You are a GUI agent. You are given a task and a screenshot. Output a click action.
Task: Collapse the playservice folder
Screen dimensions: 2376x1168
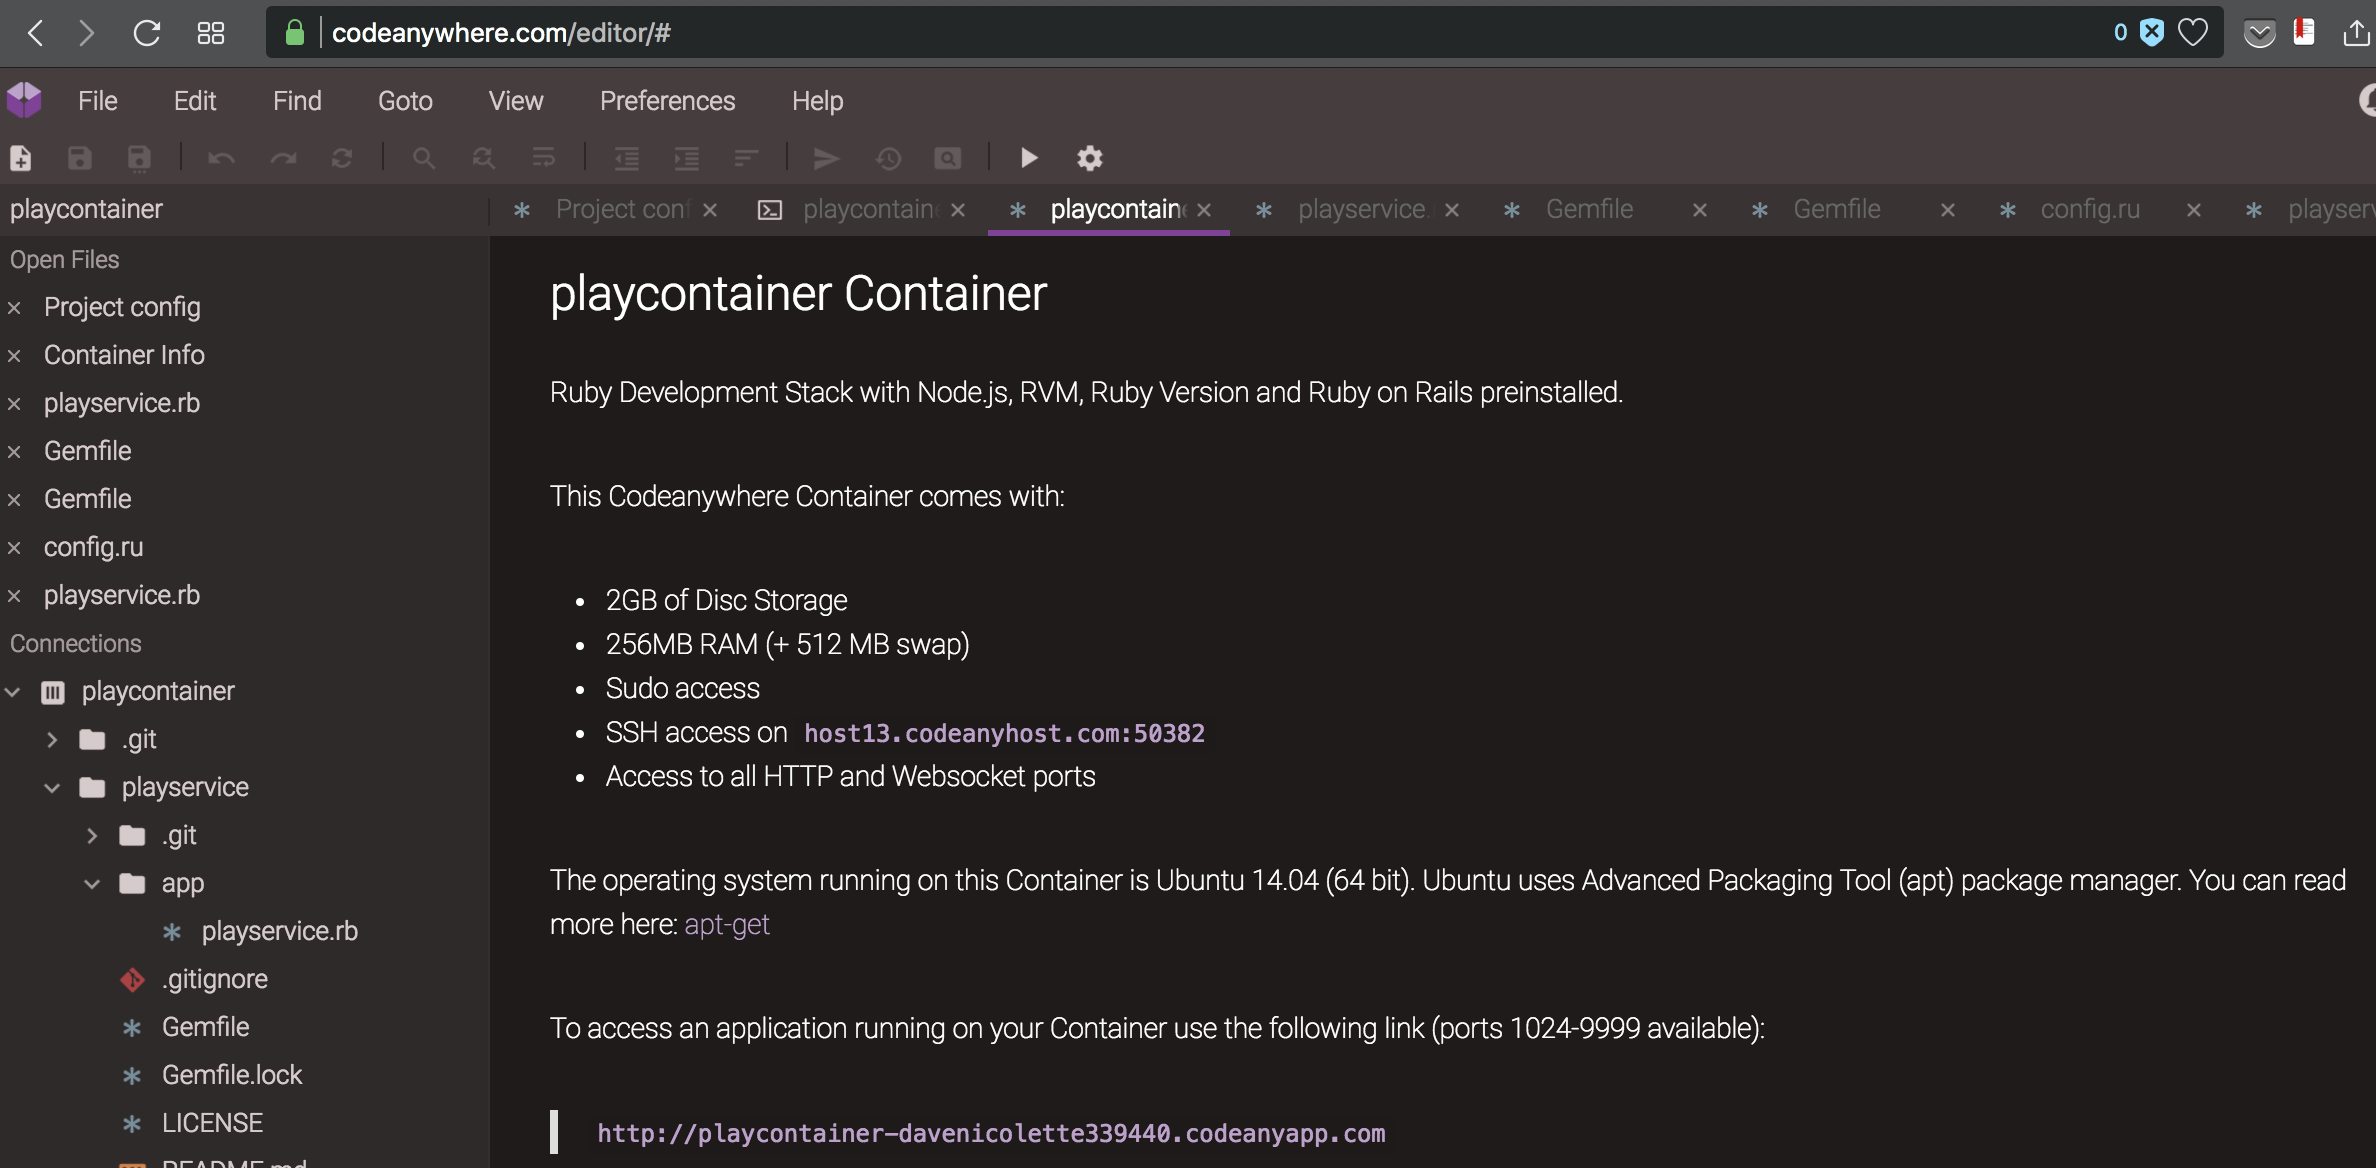click(52, 787)
